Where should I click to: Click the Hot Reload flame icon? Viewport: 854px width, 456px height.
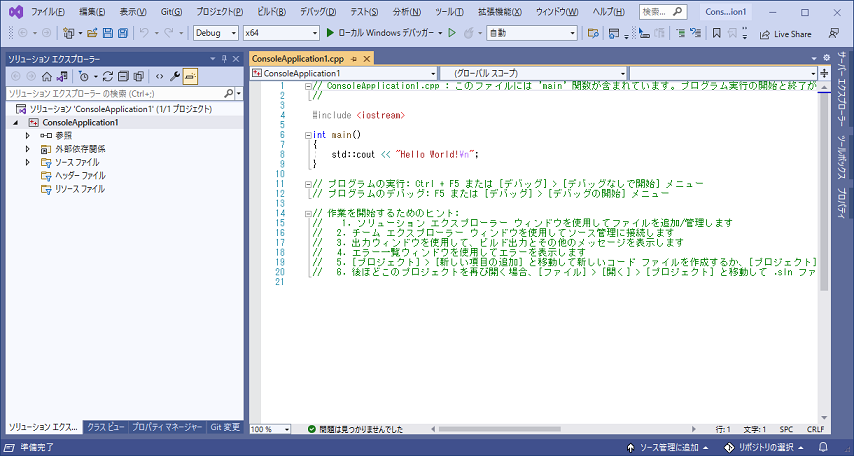click(468, 33)
